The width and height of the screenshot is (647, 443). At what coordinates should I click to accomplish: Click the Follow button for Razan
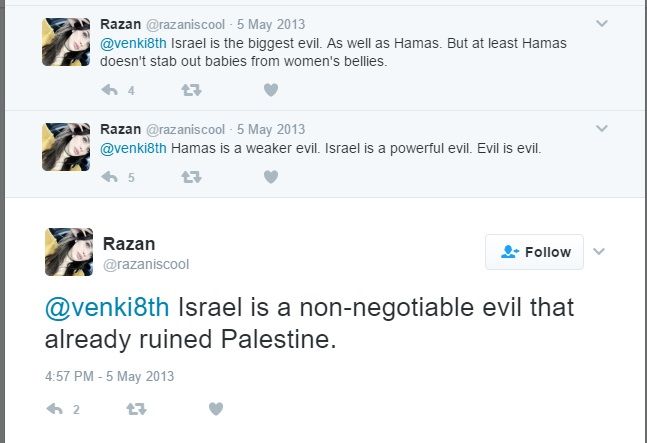point(534,252)
